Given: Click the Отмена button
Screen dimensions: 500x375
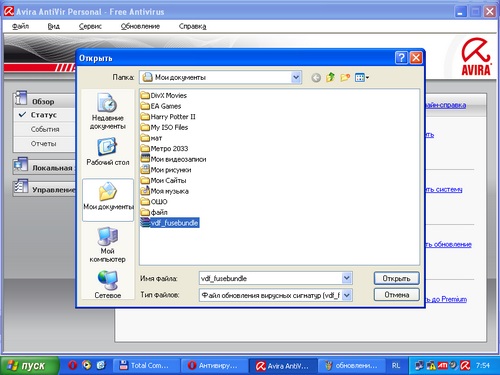Looking at the screenshot, I should pyautogui.click(x=396, y=295).
